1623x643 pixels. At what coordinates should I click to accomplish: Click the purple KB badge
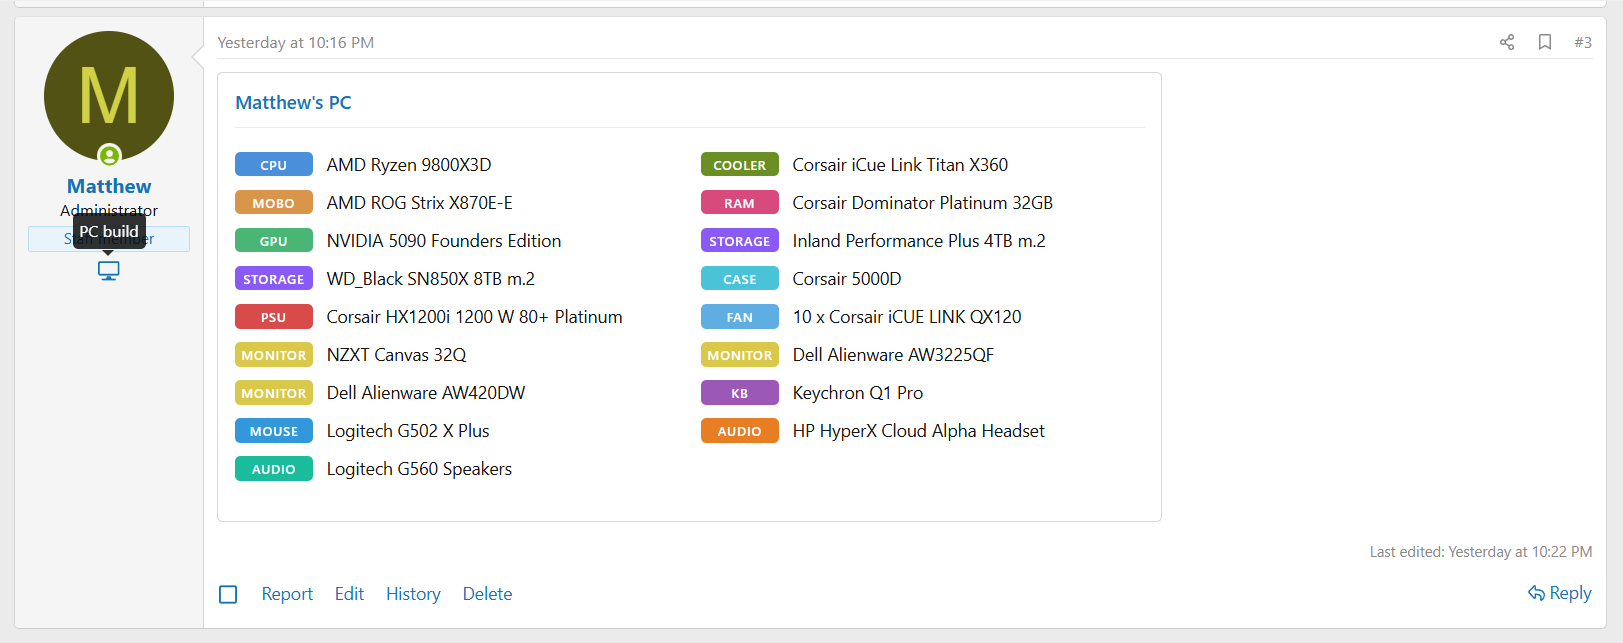coord(739,393)
